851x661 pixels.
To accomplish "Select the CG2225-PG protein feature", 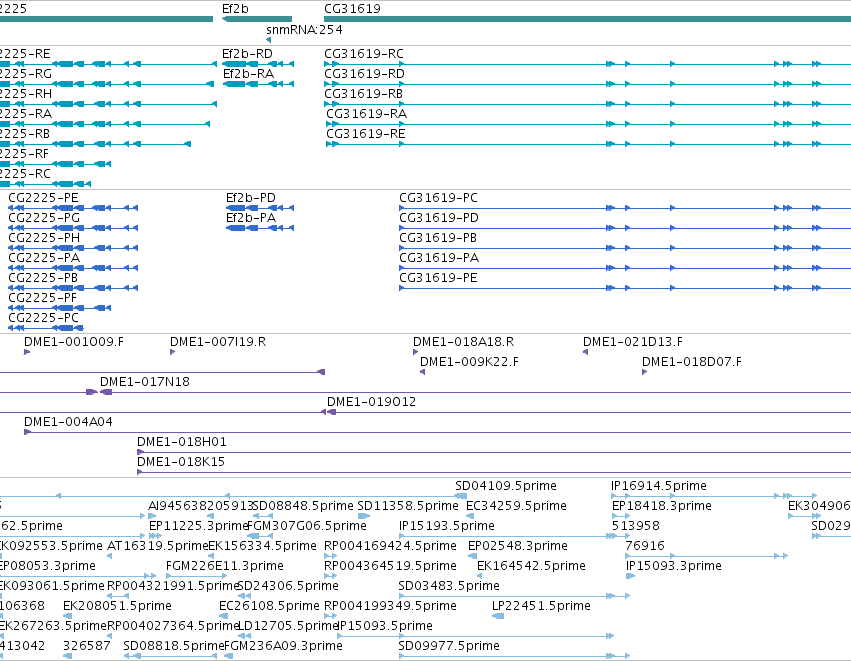I will tap(73, 228).
